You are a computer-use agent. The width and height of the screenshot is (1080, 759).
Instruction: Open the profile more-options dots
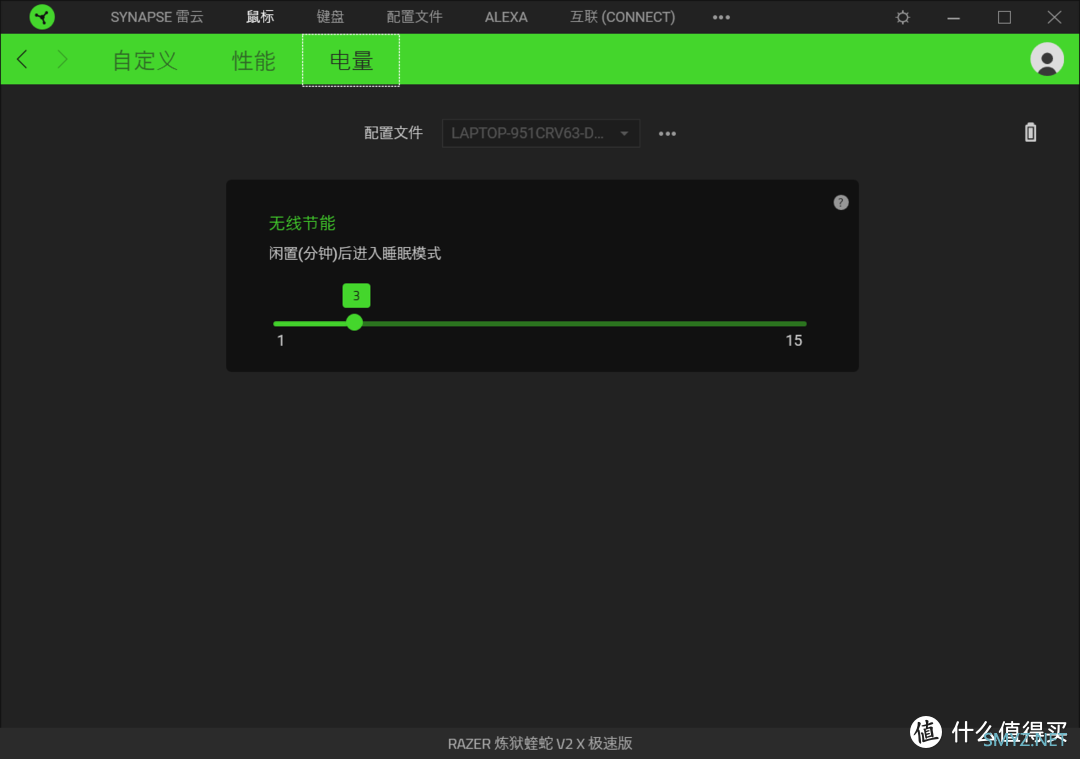coord(667,134)
